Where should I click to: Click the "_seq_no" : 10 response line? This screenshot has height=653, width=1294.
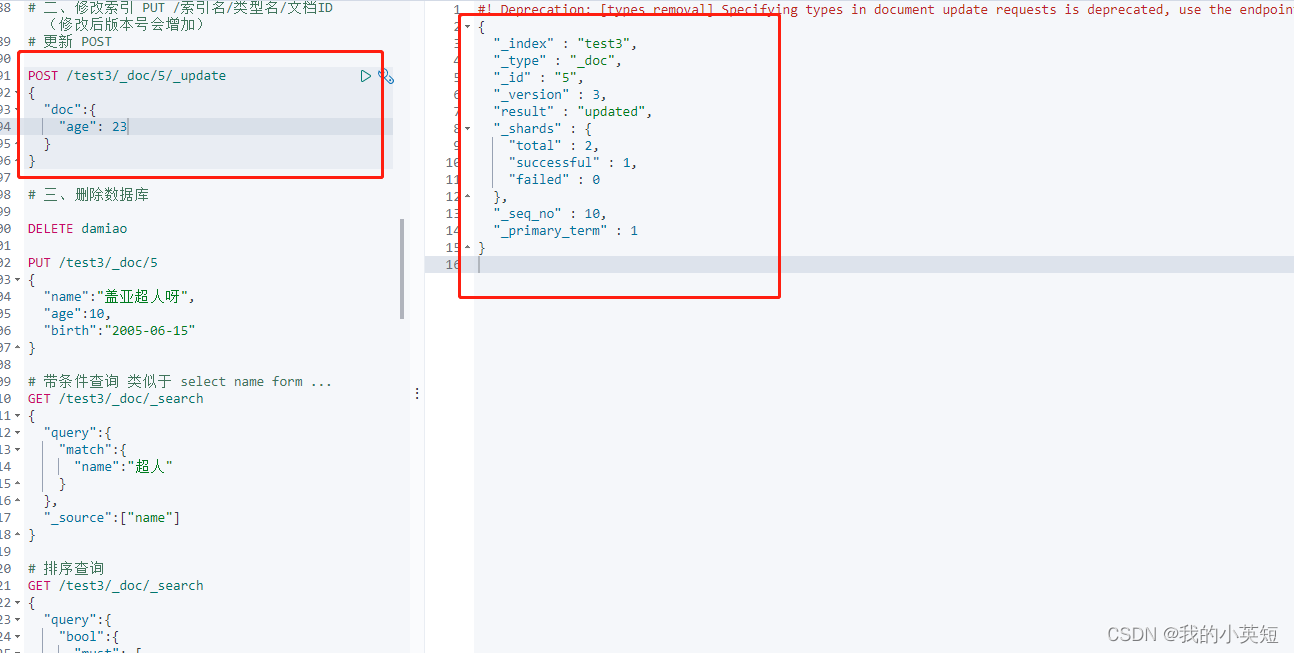[550, 214]
